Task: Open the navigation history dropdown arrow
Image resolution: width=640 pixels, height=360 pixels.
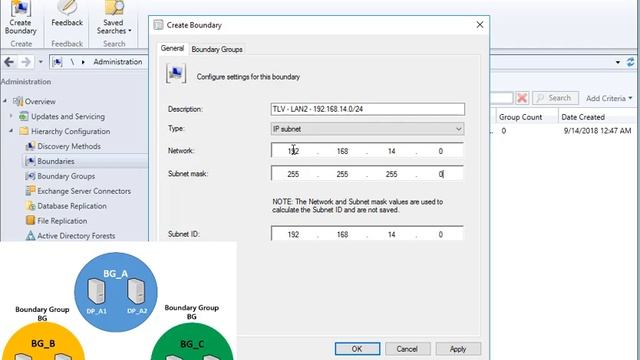Action: 40,62
